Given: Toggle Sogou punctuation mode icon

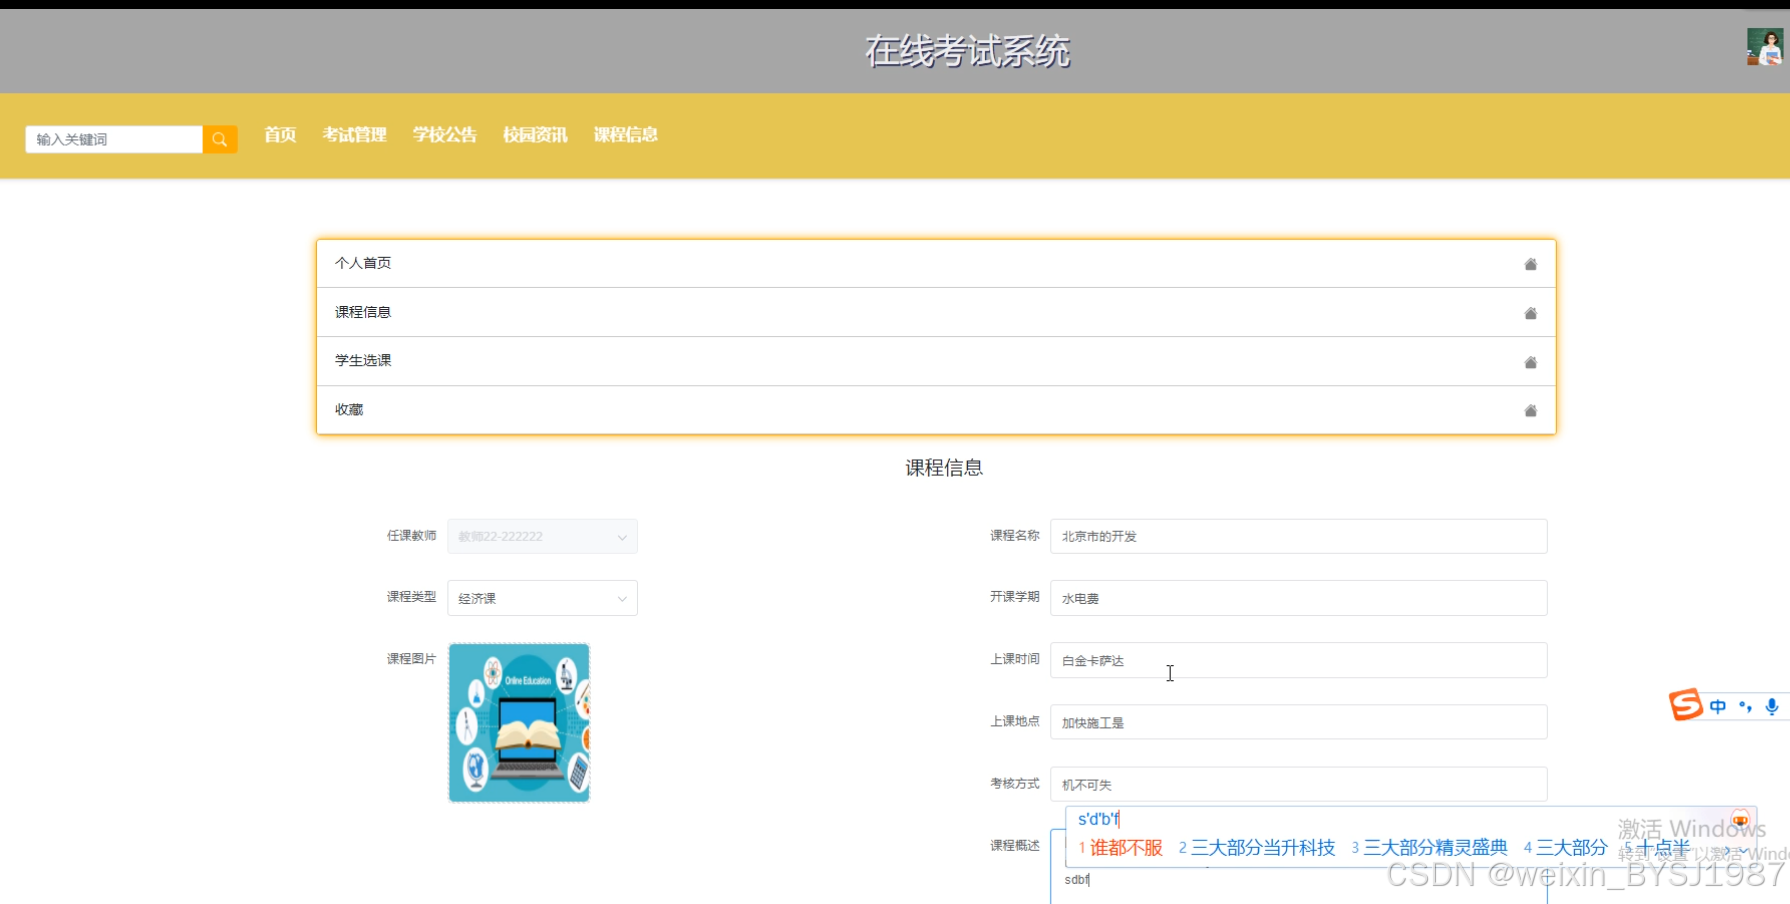Looking at the screenshot, I should tap(1745, 707).
